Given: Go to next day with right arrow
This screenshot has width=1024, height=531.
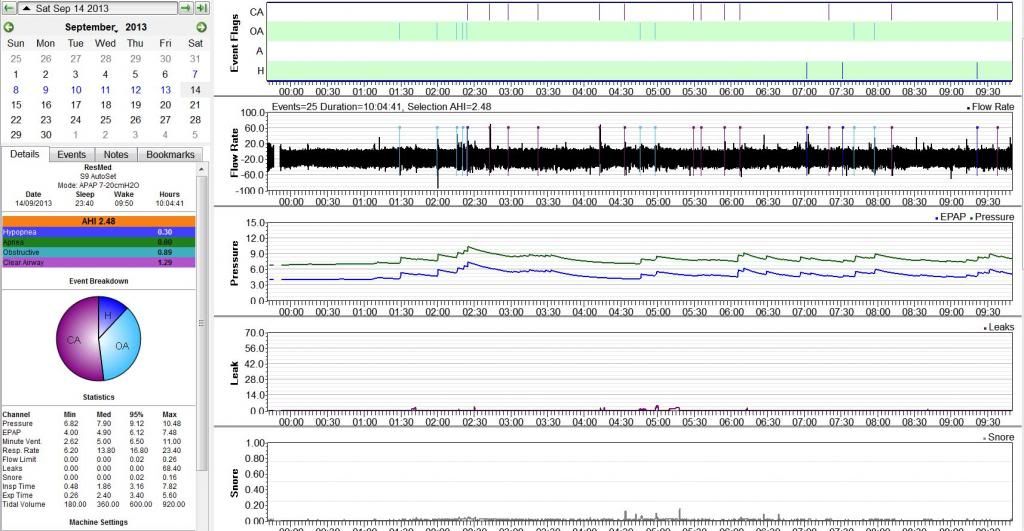Looking at the screenshot, I should pyautogui.click(x=185, y=9).
